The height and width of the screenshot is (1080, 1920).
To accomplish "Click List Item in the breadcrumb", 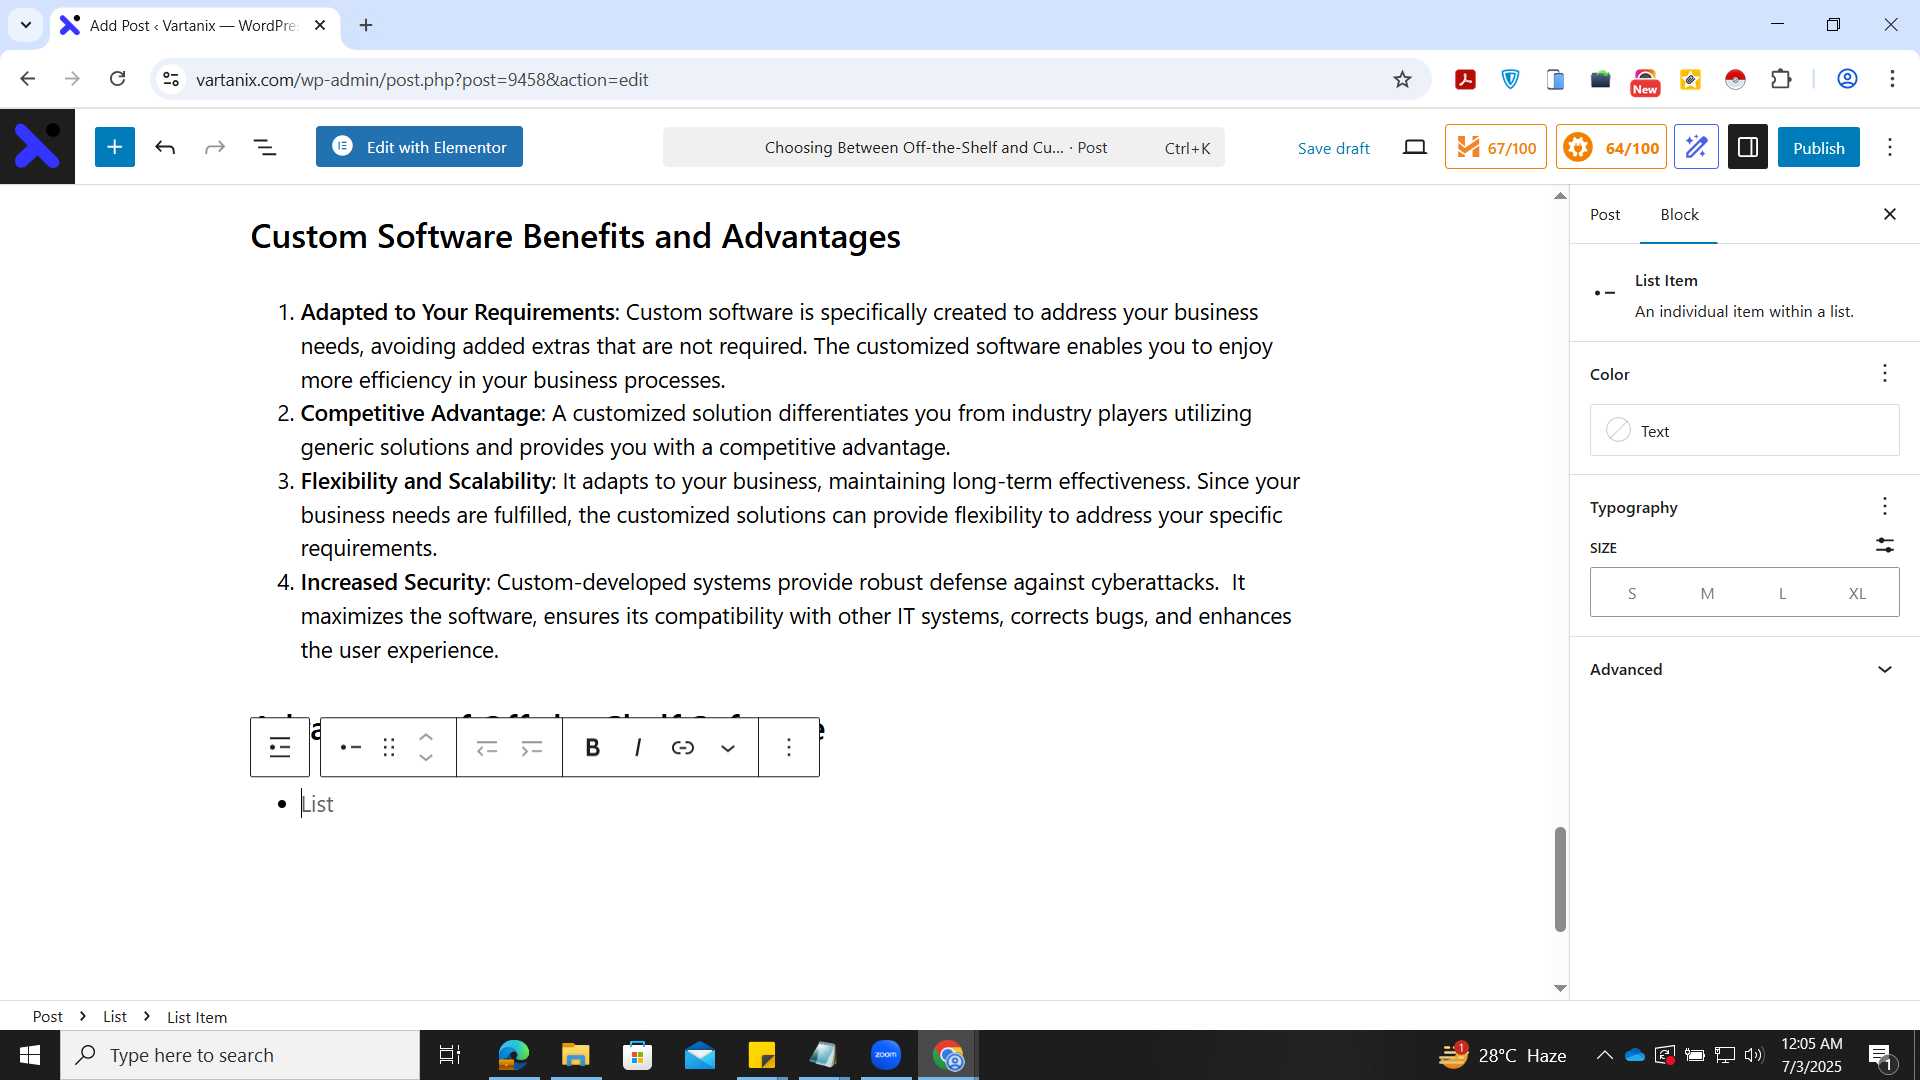I will click(x=197, y=1017).
